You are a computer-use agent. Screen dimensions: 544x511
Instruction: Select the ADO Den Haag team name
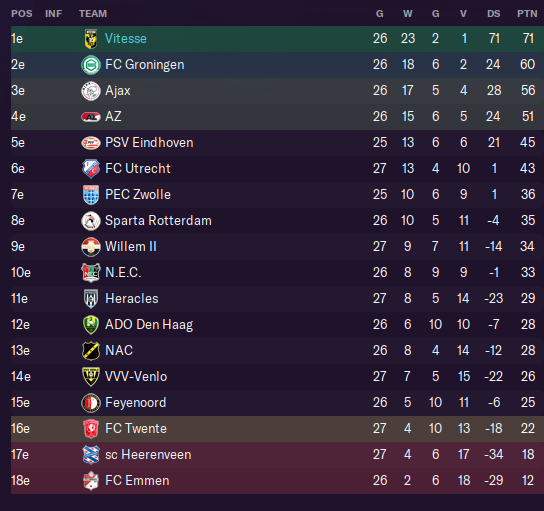coord(149,325)
